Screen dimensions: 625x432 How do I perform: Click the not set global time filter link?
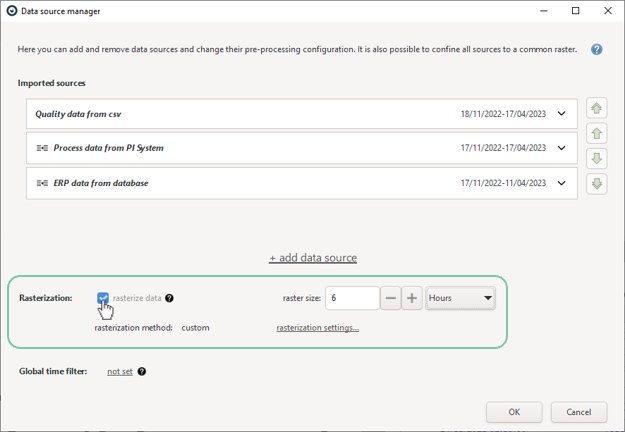point(120,371)
